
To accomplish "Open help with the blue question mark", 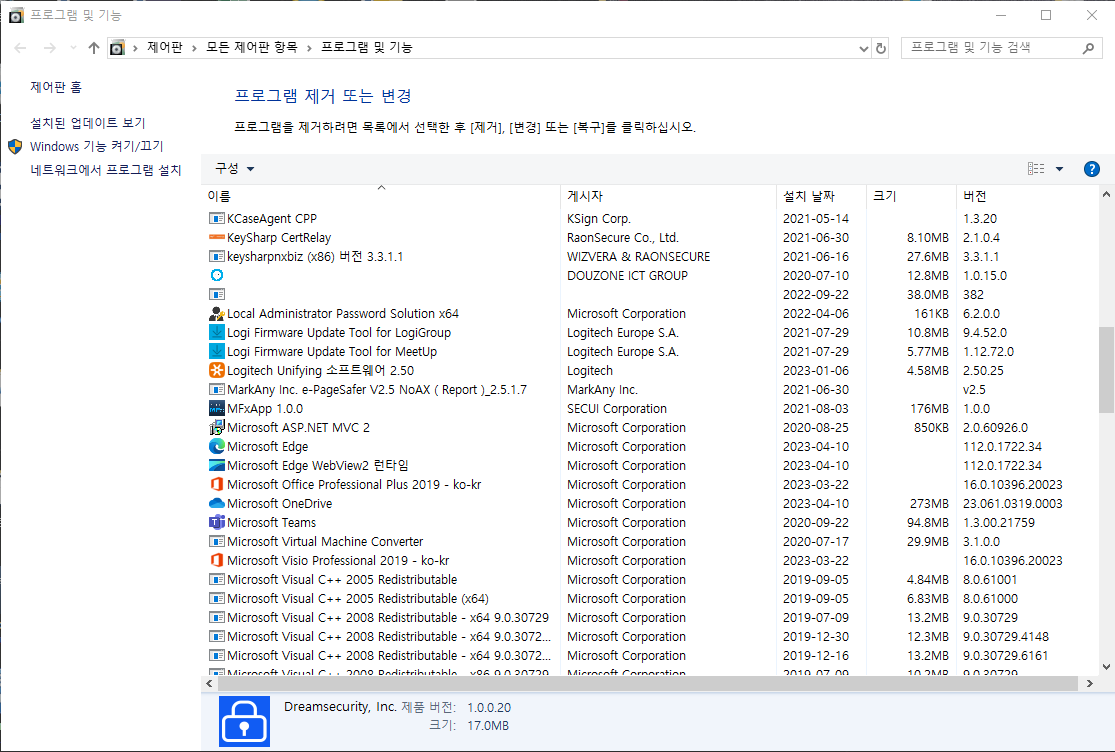I will tap(1092, 169).
